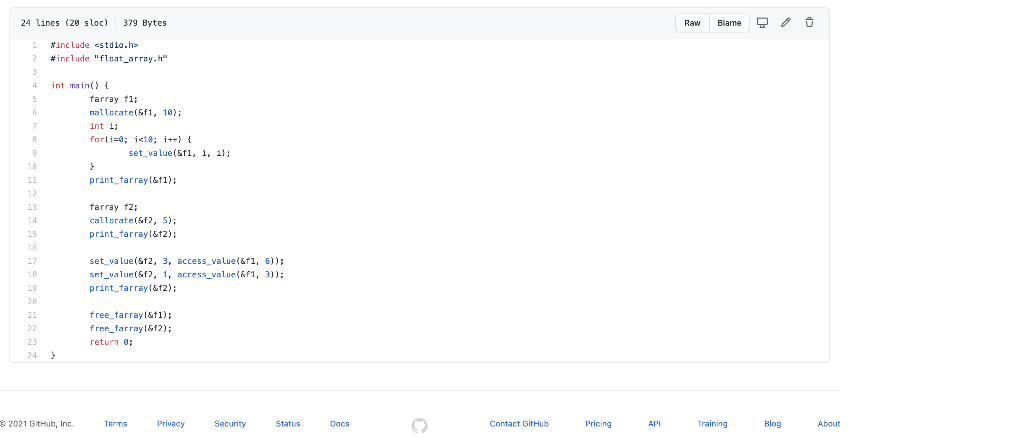Viewport: 1024px width, 442px height.
Task: Click '#include "float_array.h"' code line
Action: point(110,59)
